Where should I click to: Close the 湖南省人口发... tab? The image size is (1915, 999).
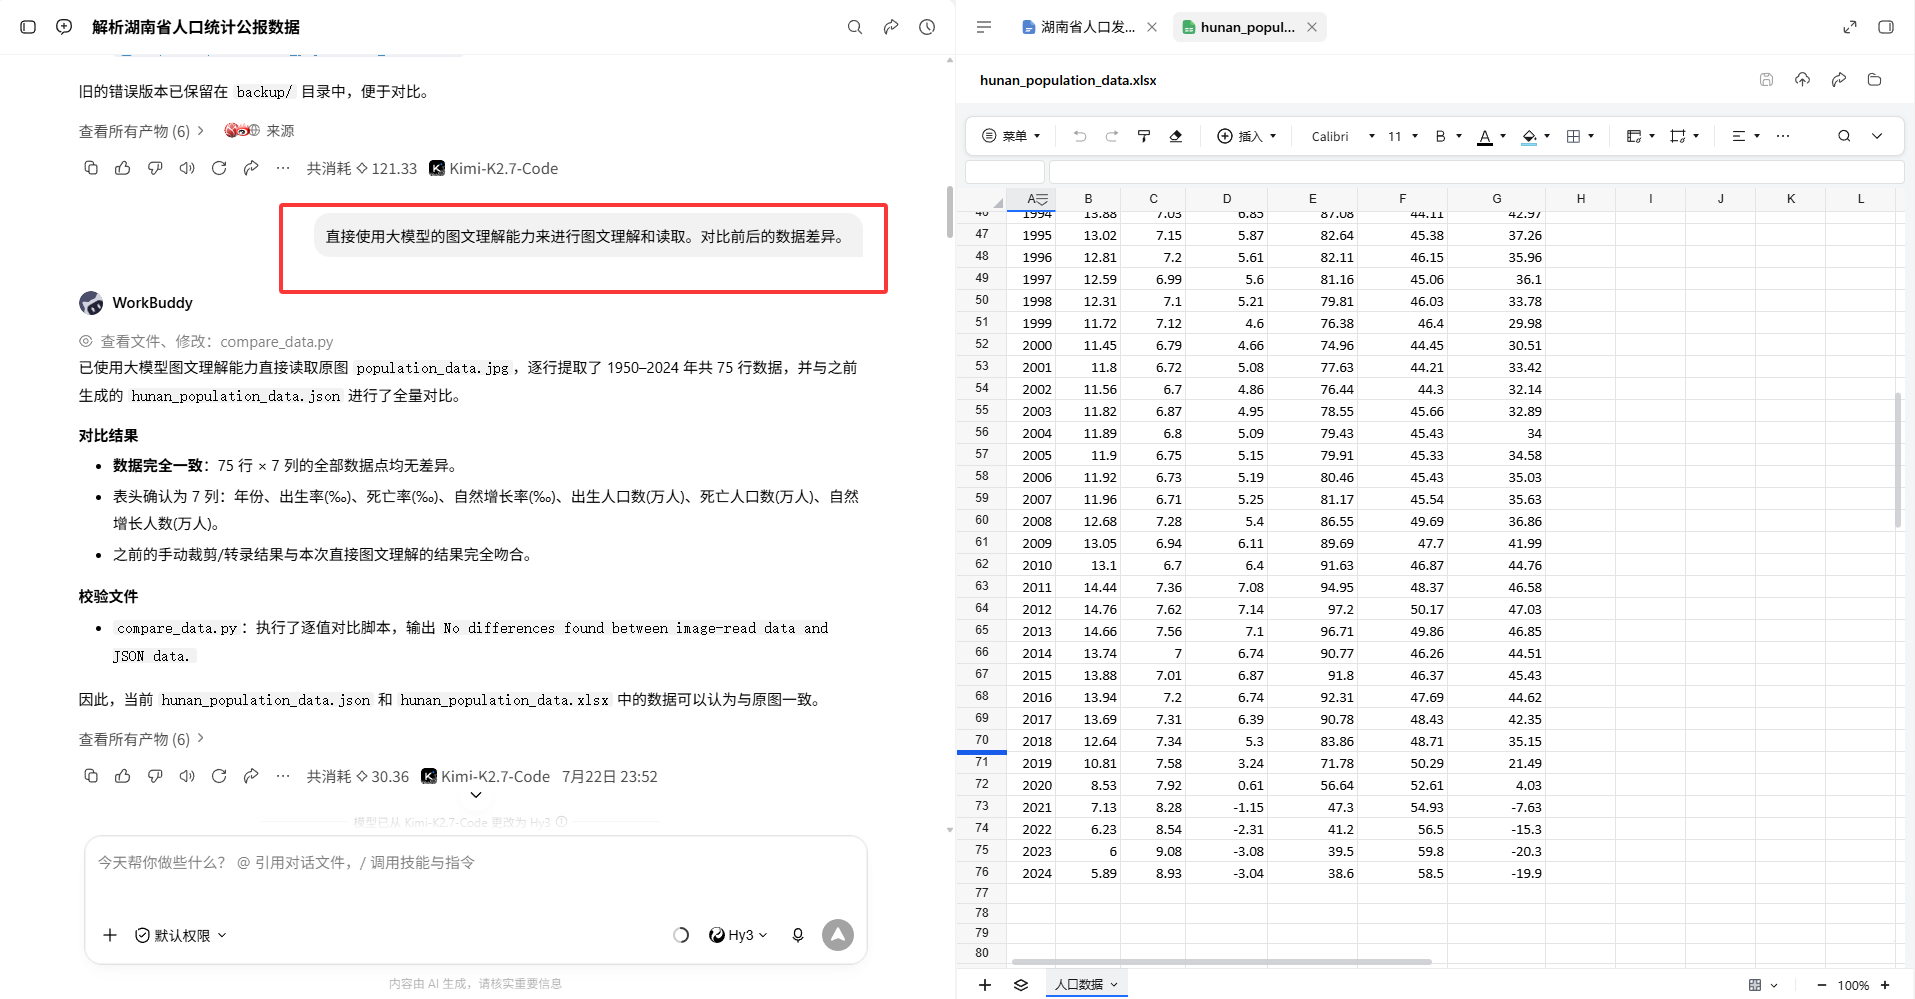point(1152,27)
